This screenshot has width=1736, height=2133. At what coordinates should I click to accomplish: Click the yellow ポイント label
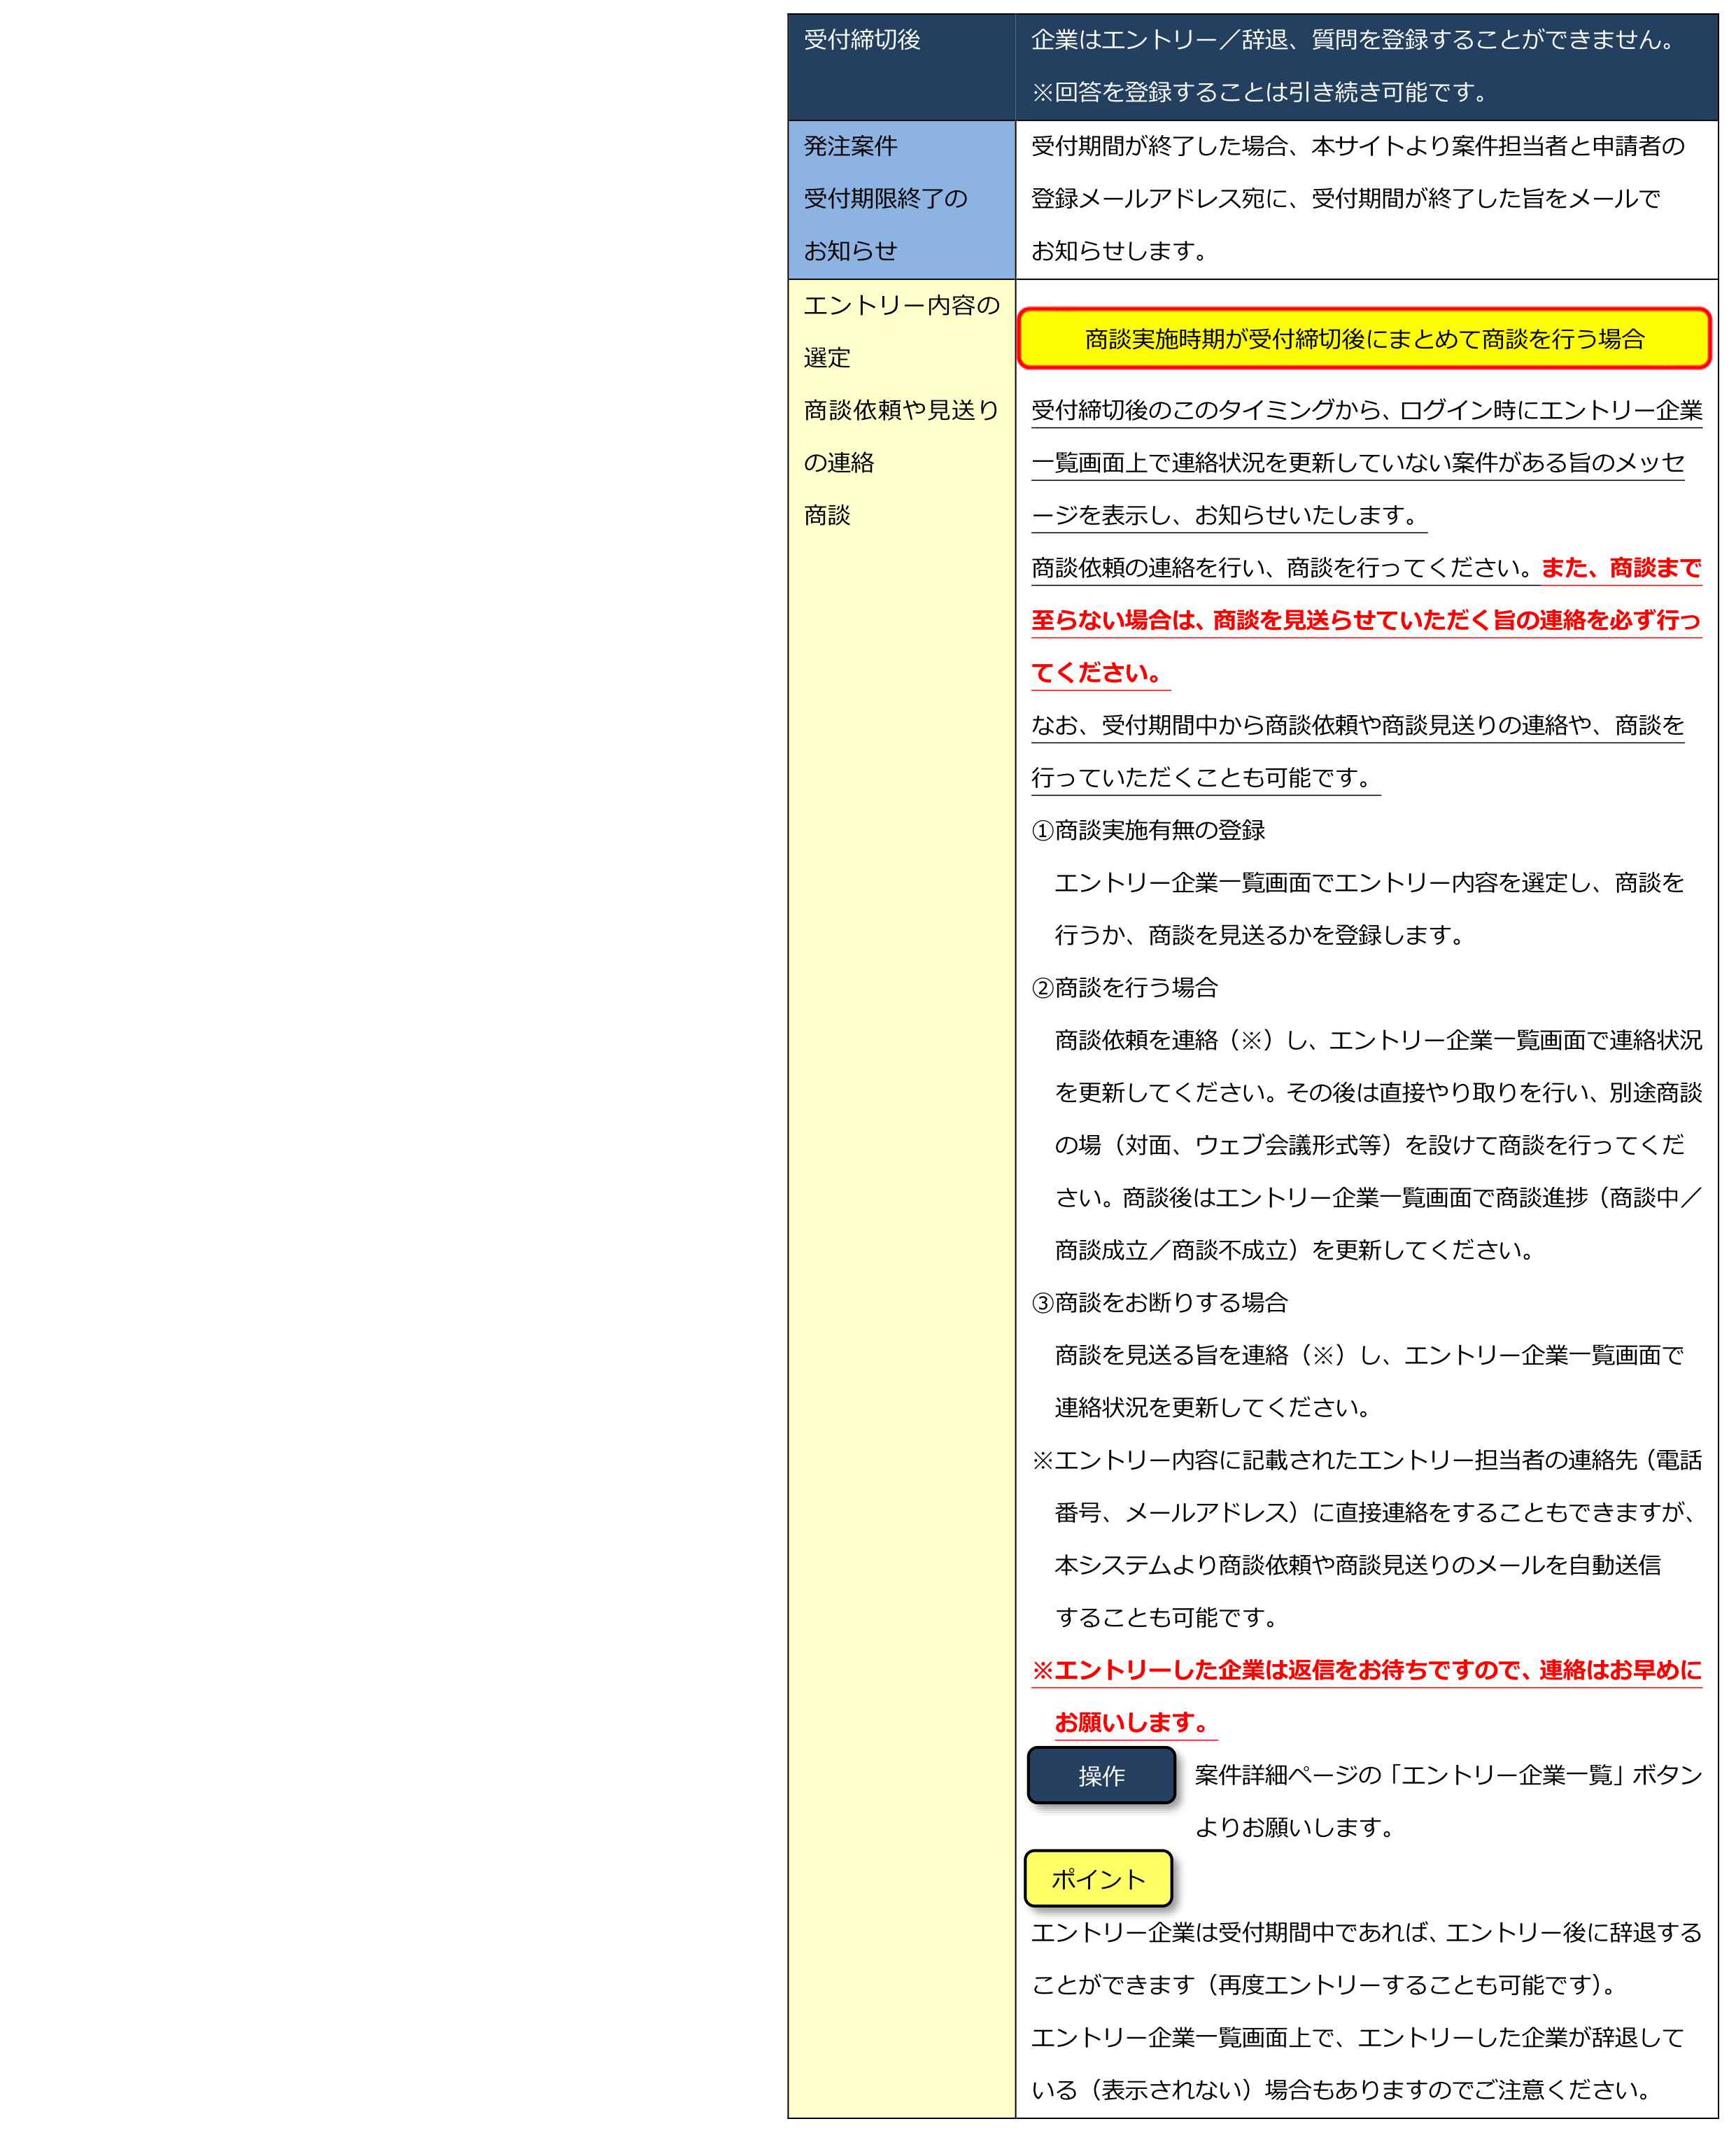click(1098, 1879)
